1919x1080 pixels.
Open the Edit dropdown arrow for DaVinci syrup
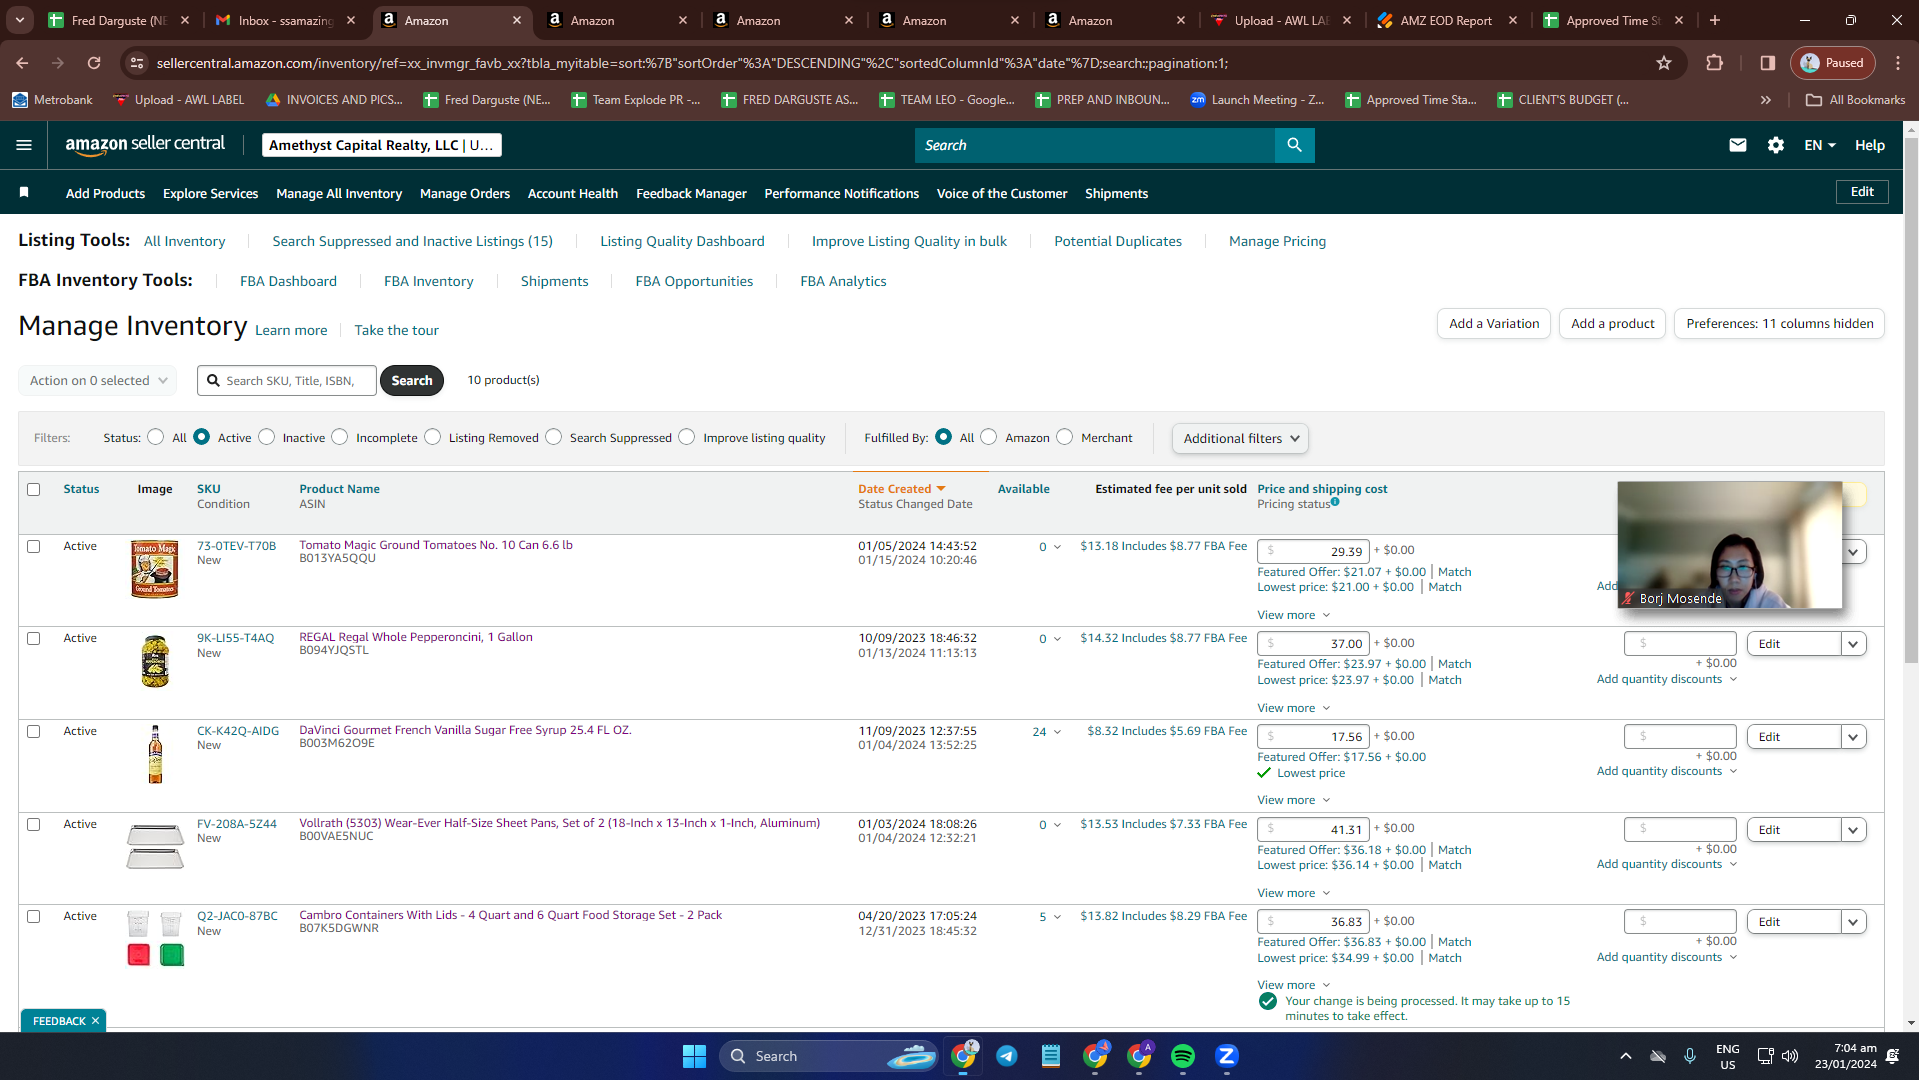[x=1854, y=737]
